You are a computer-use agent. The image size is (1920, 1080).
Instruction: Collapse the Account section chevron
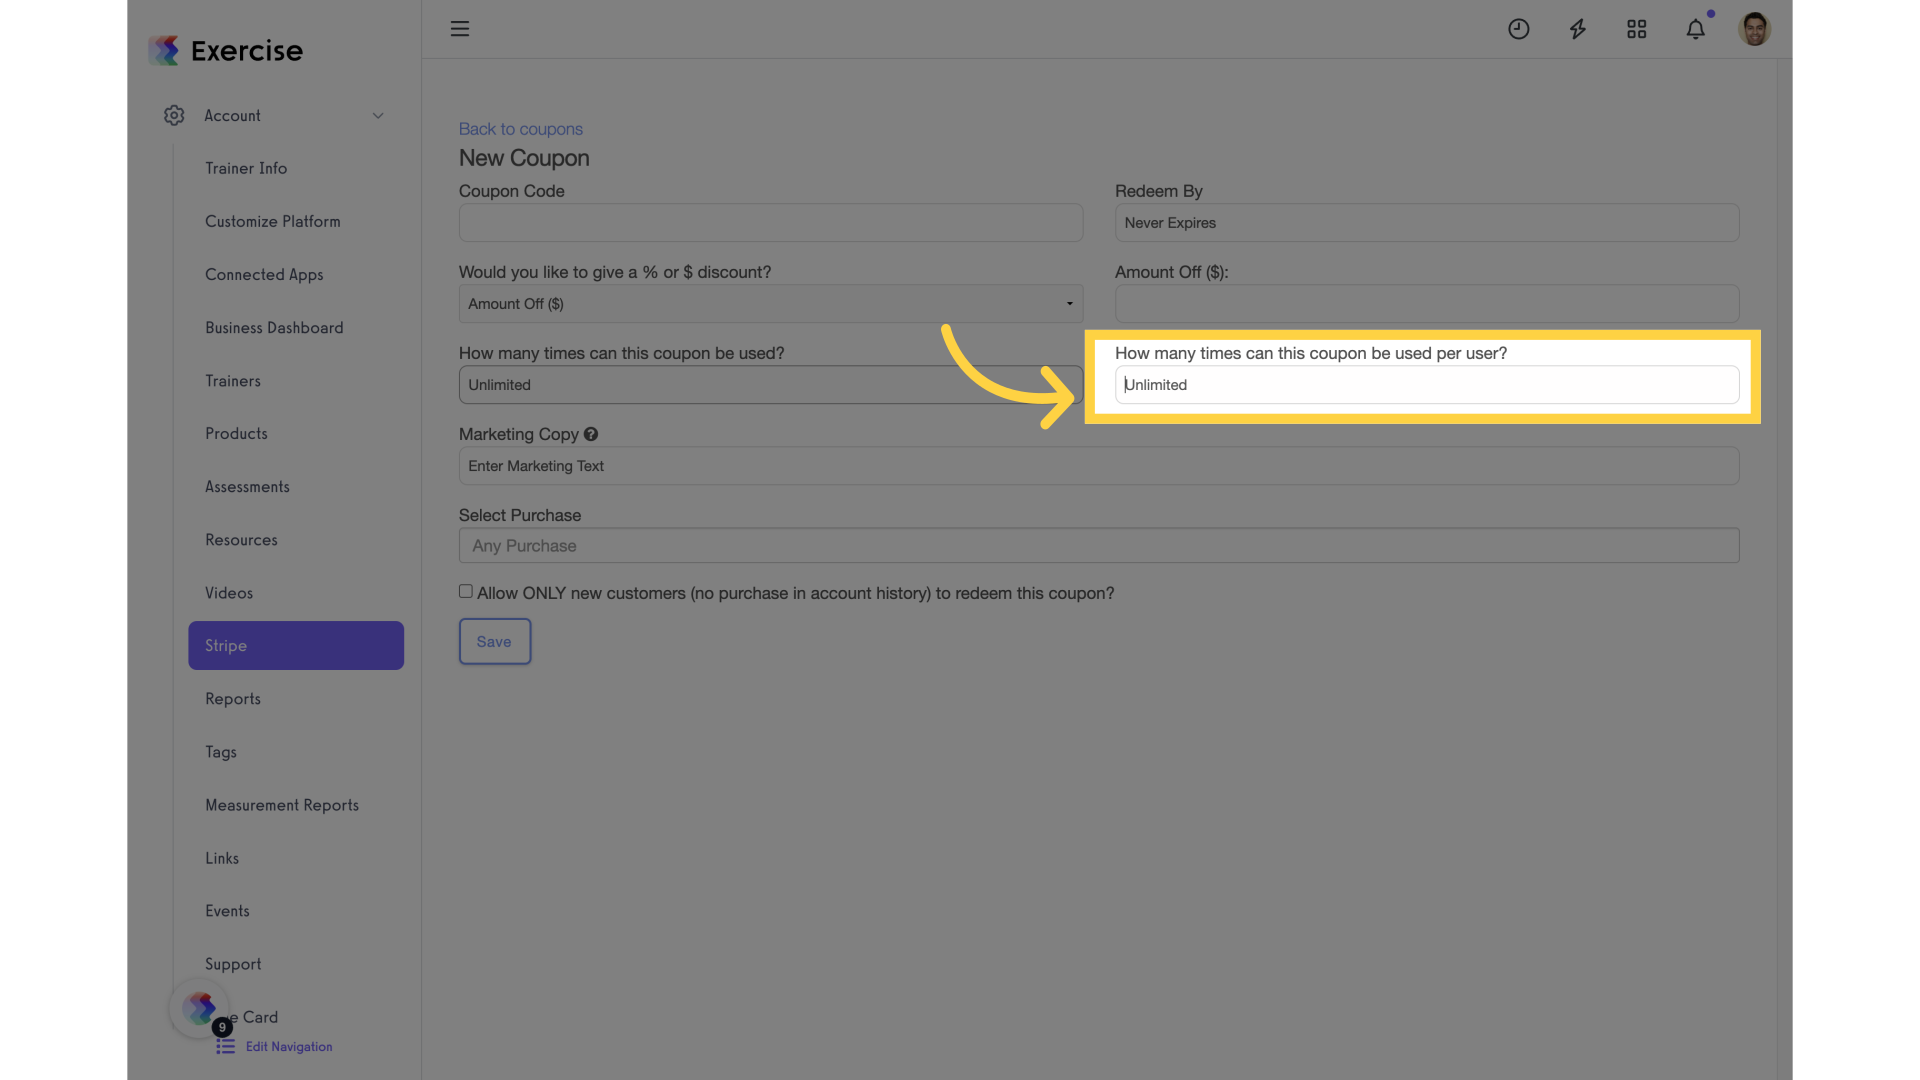pos(378,116)
